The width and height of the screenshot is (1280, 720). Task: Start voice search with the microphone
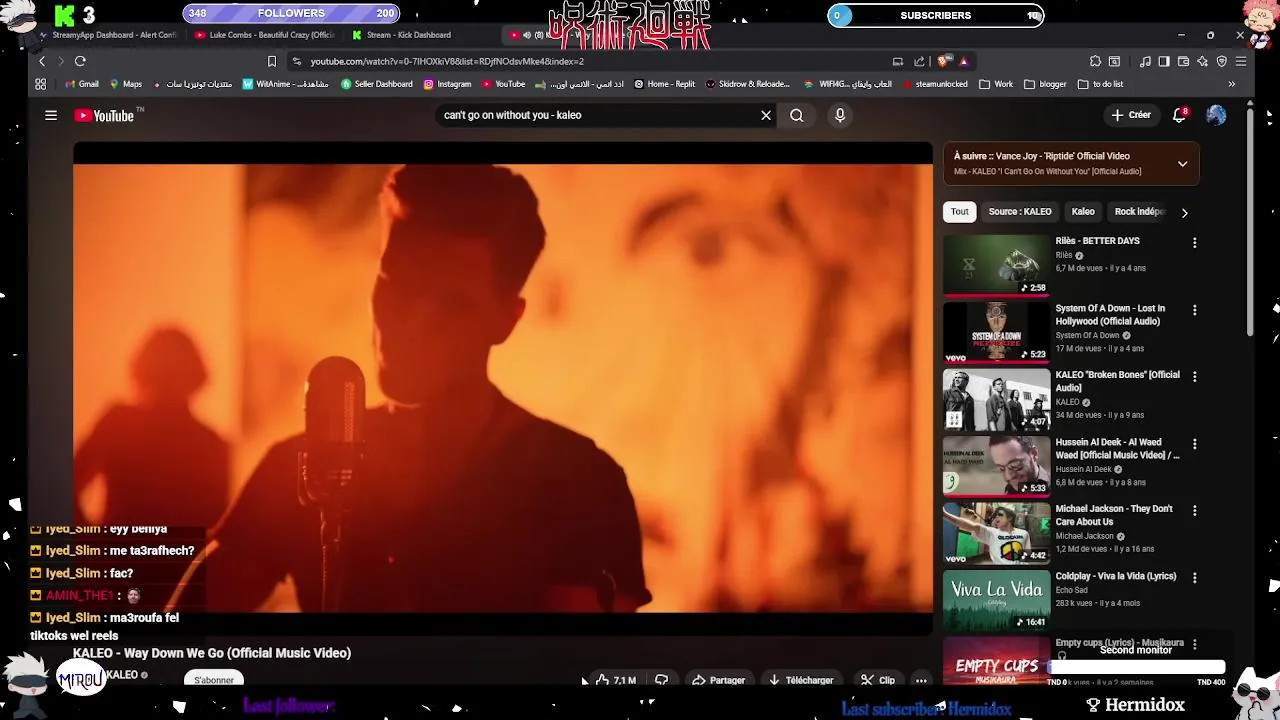(x=840, y=115)
